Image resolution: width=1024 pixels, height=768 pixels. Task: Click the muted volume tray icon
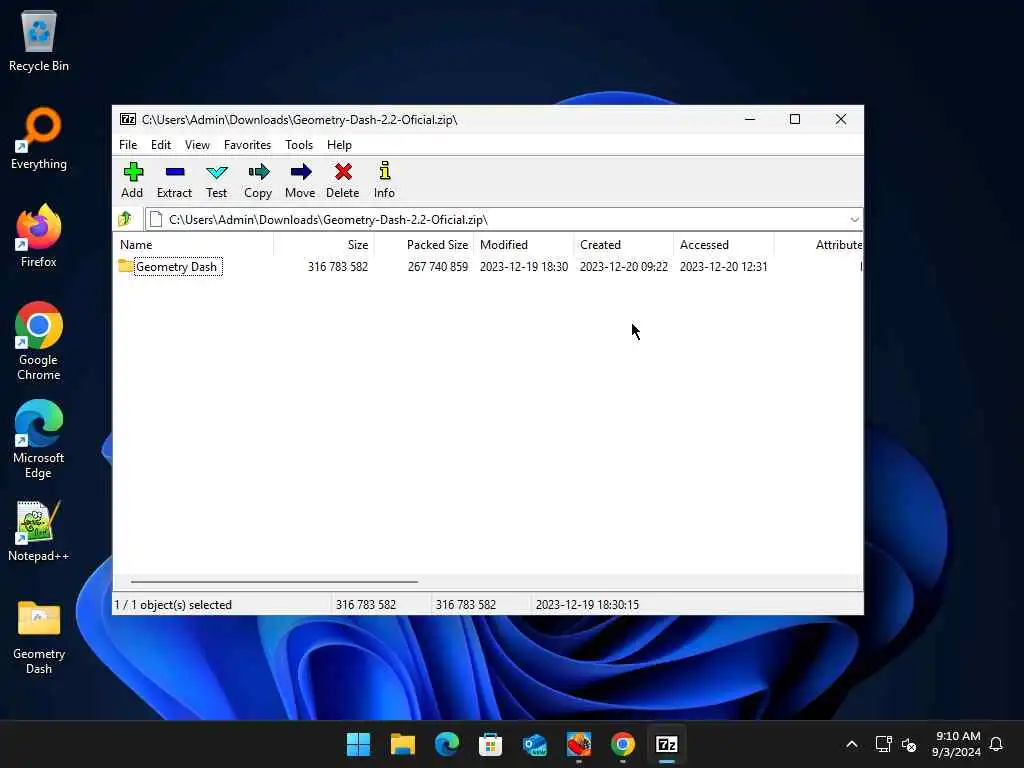[x=909, y=744]
